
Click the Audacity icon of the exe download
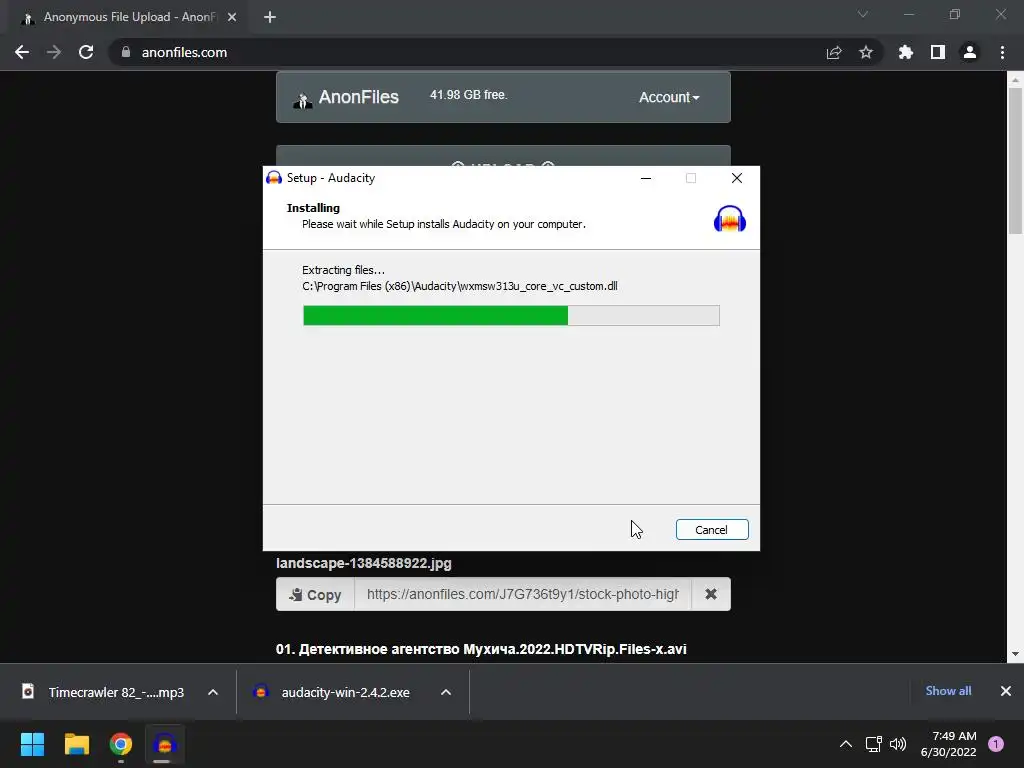261,692
